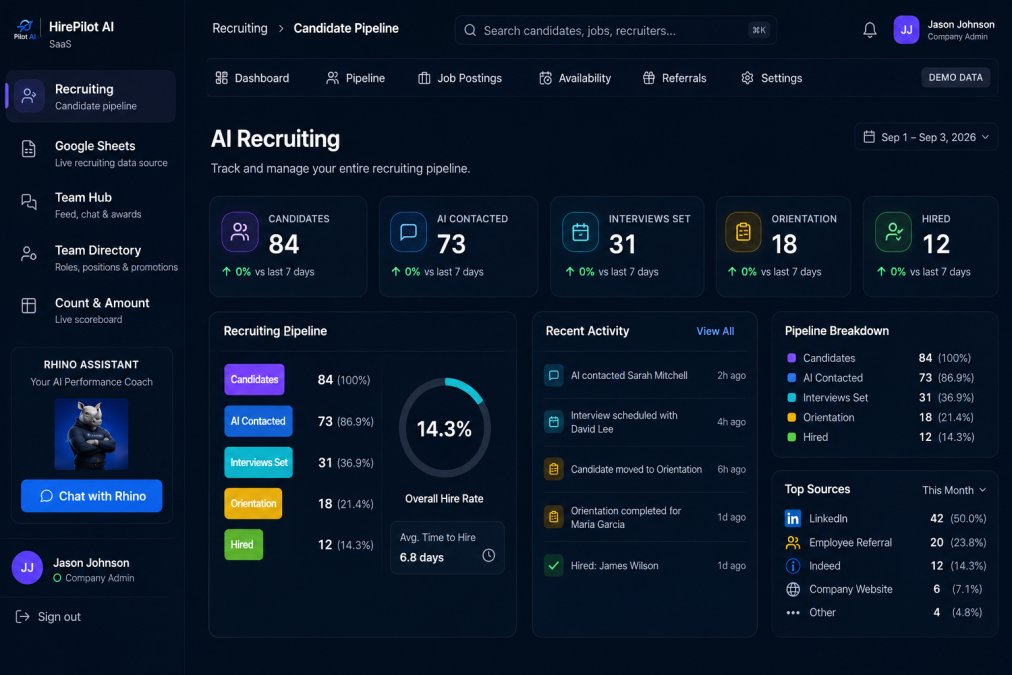Click the yellow Orientation pipeline stage
1012x675 pixels.
[x=253, y=503]
